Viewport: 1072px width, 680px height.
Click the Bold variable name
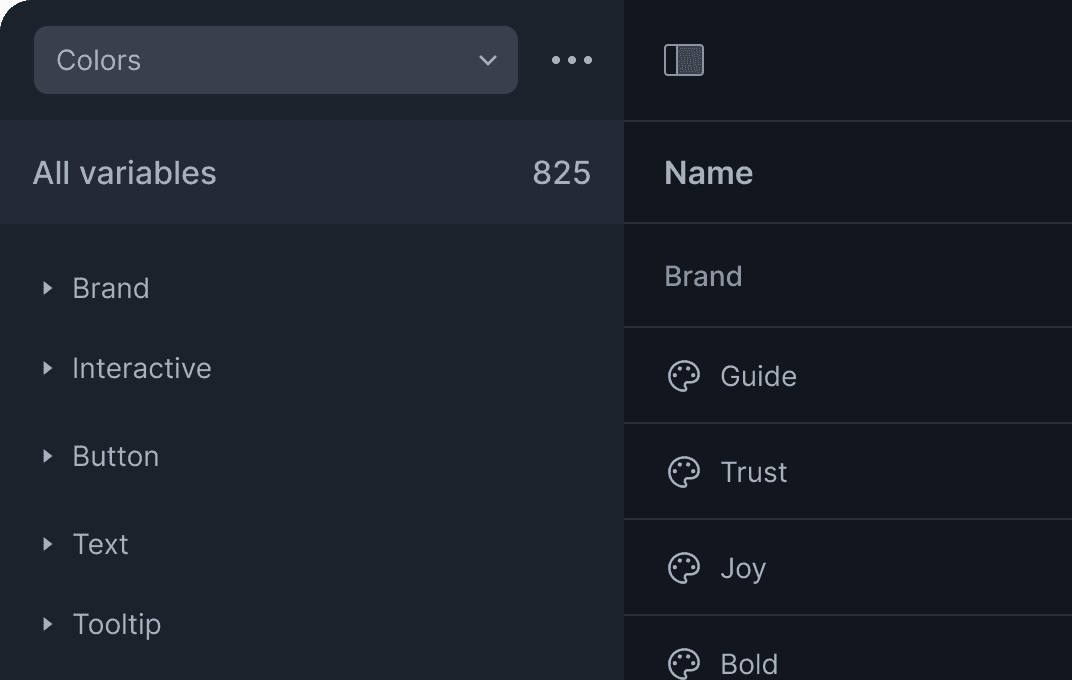click(748, 663)
